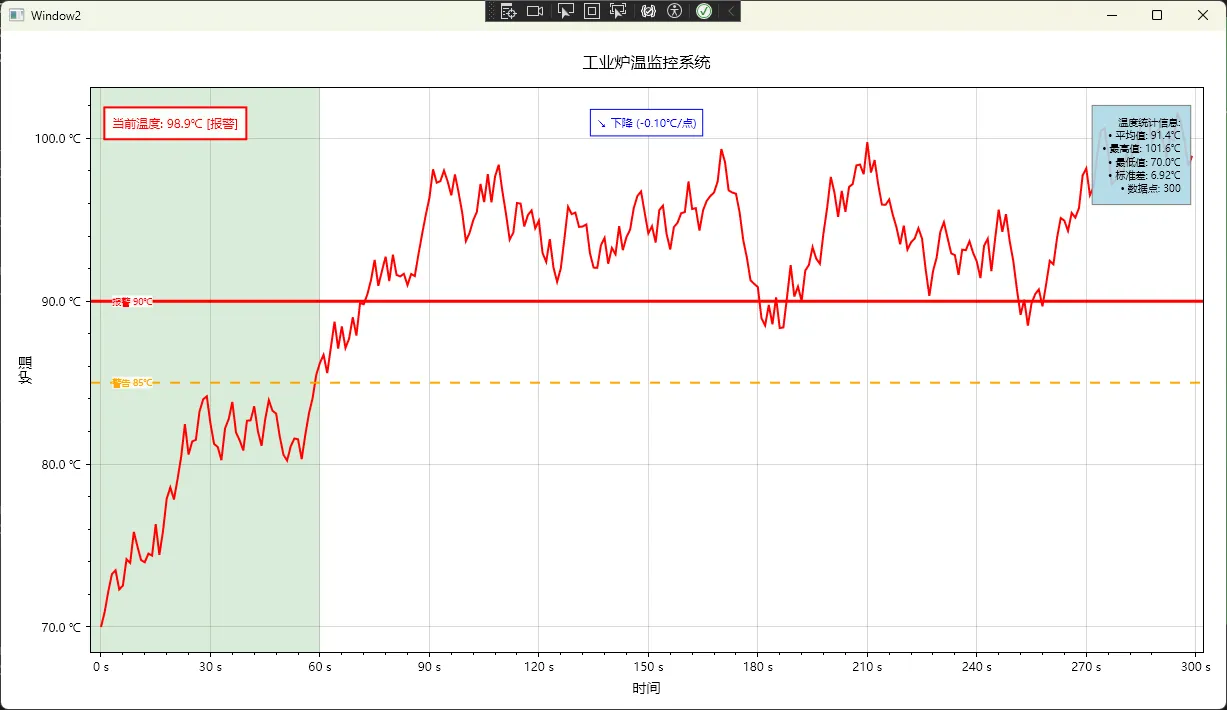Click the 工业炉温监控系统 chart title
The image size is (1227, 710).
coord(646,62)
